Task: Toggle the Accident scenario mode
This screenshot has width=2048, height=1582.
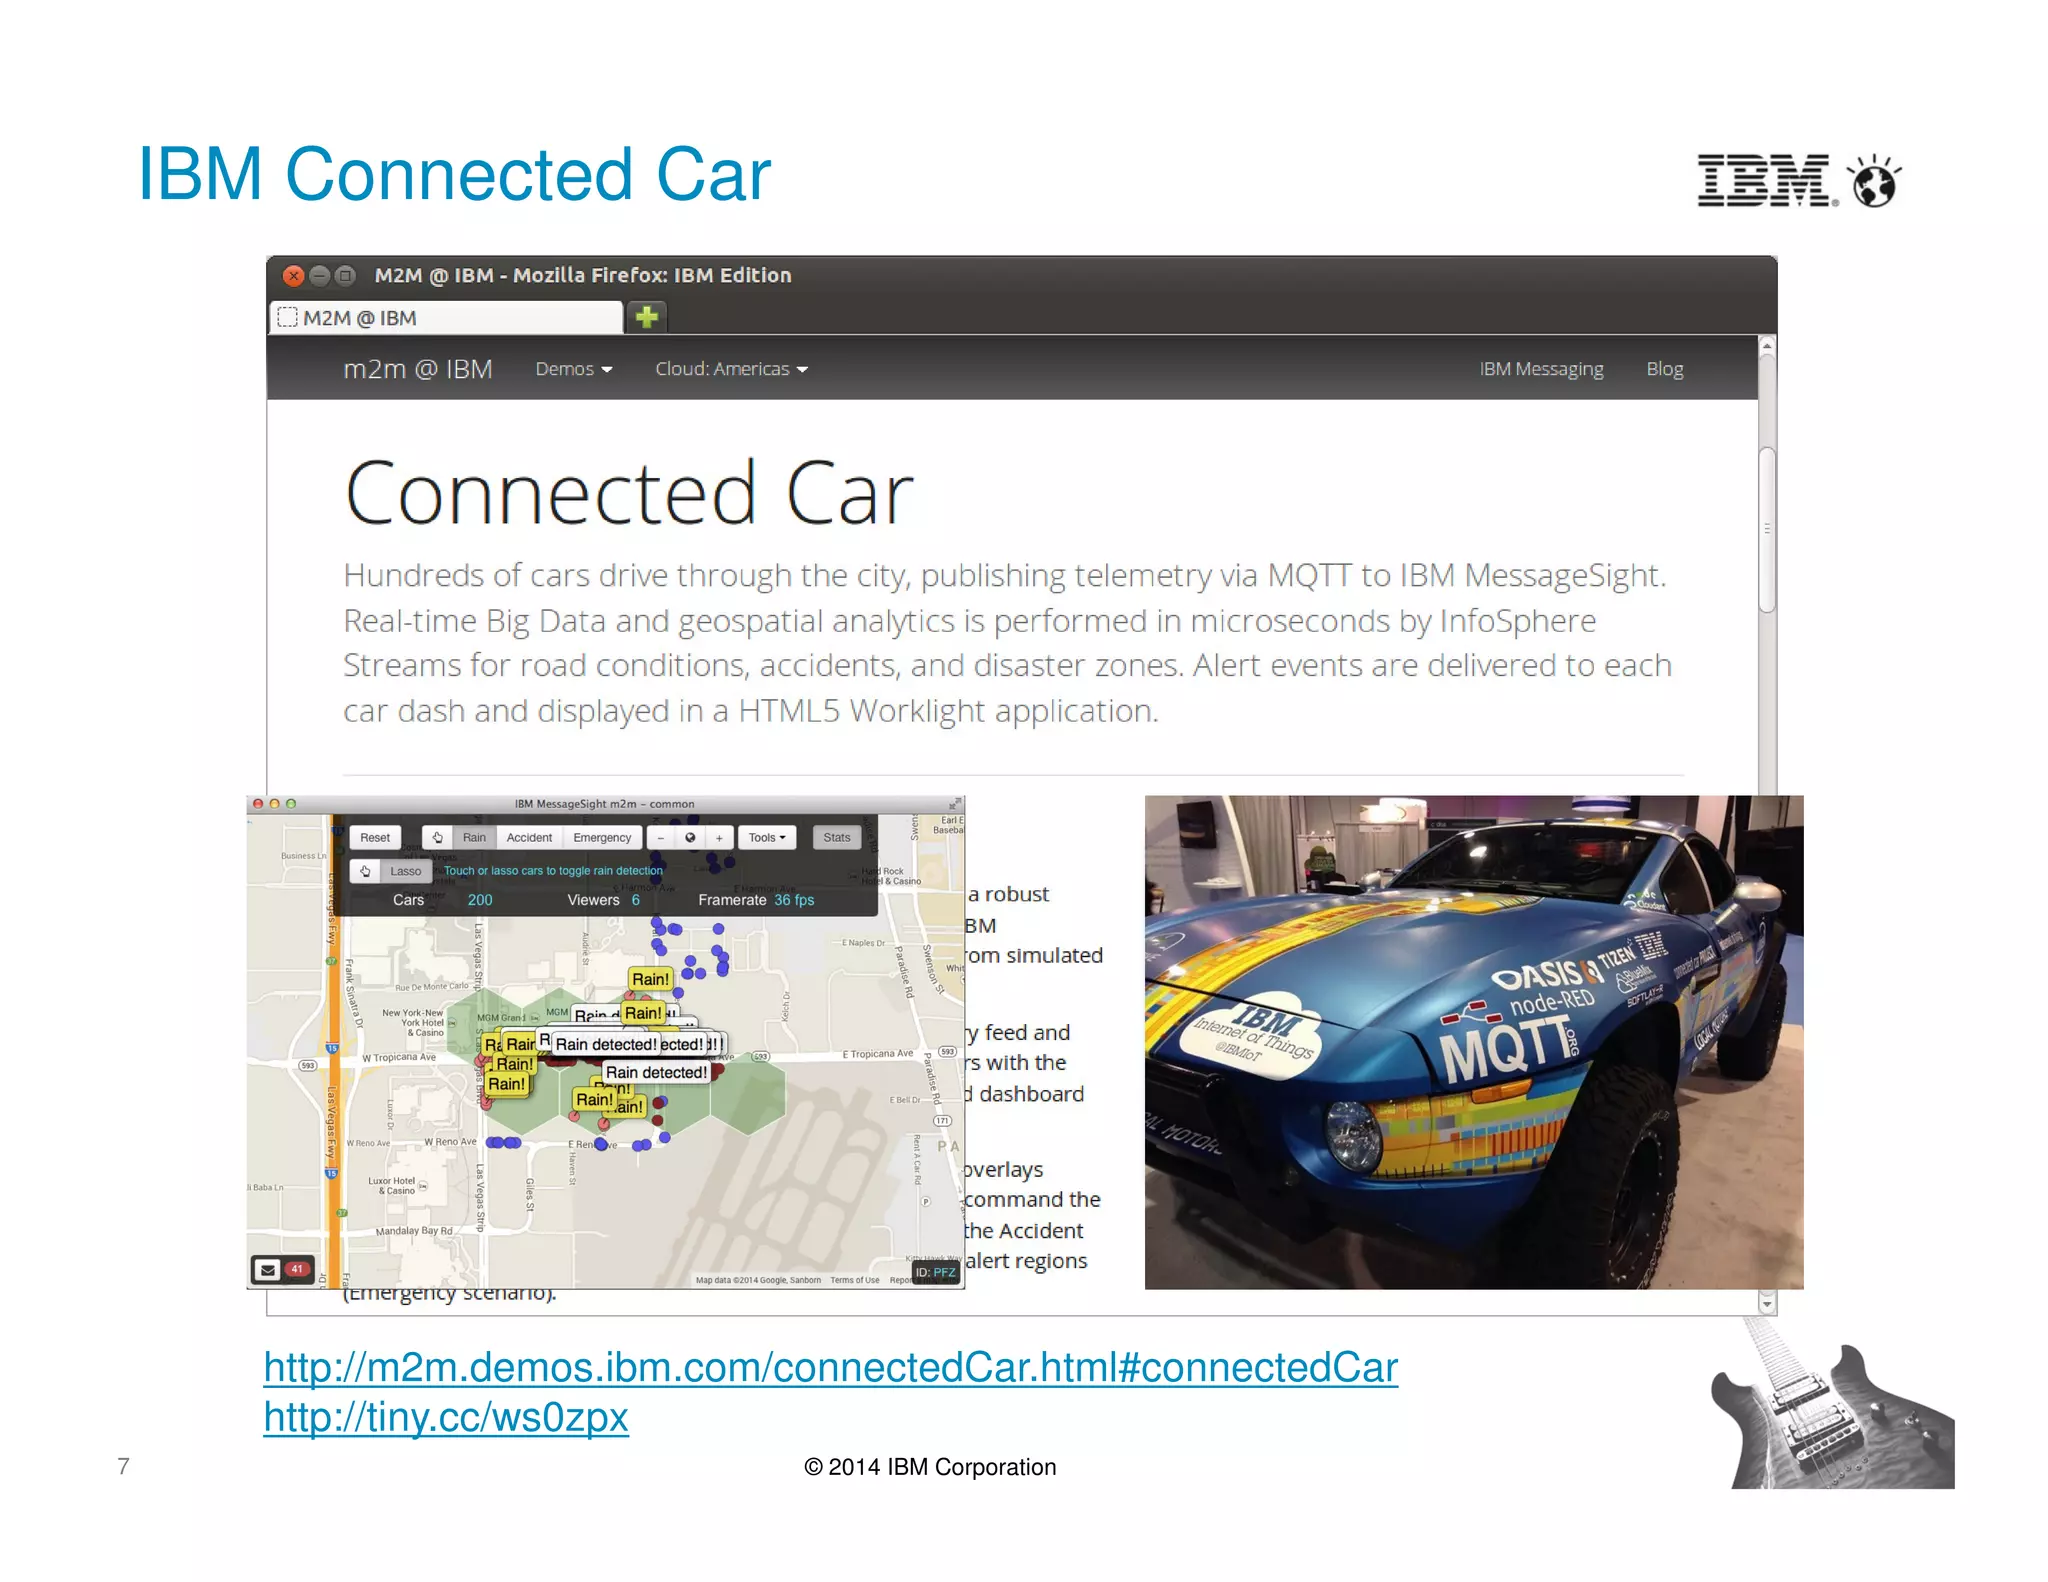Action: point(529,837)
